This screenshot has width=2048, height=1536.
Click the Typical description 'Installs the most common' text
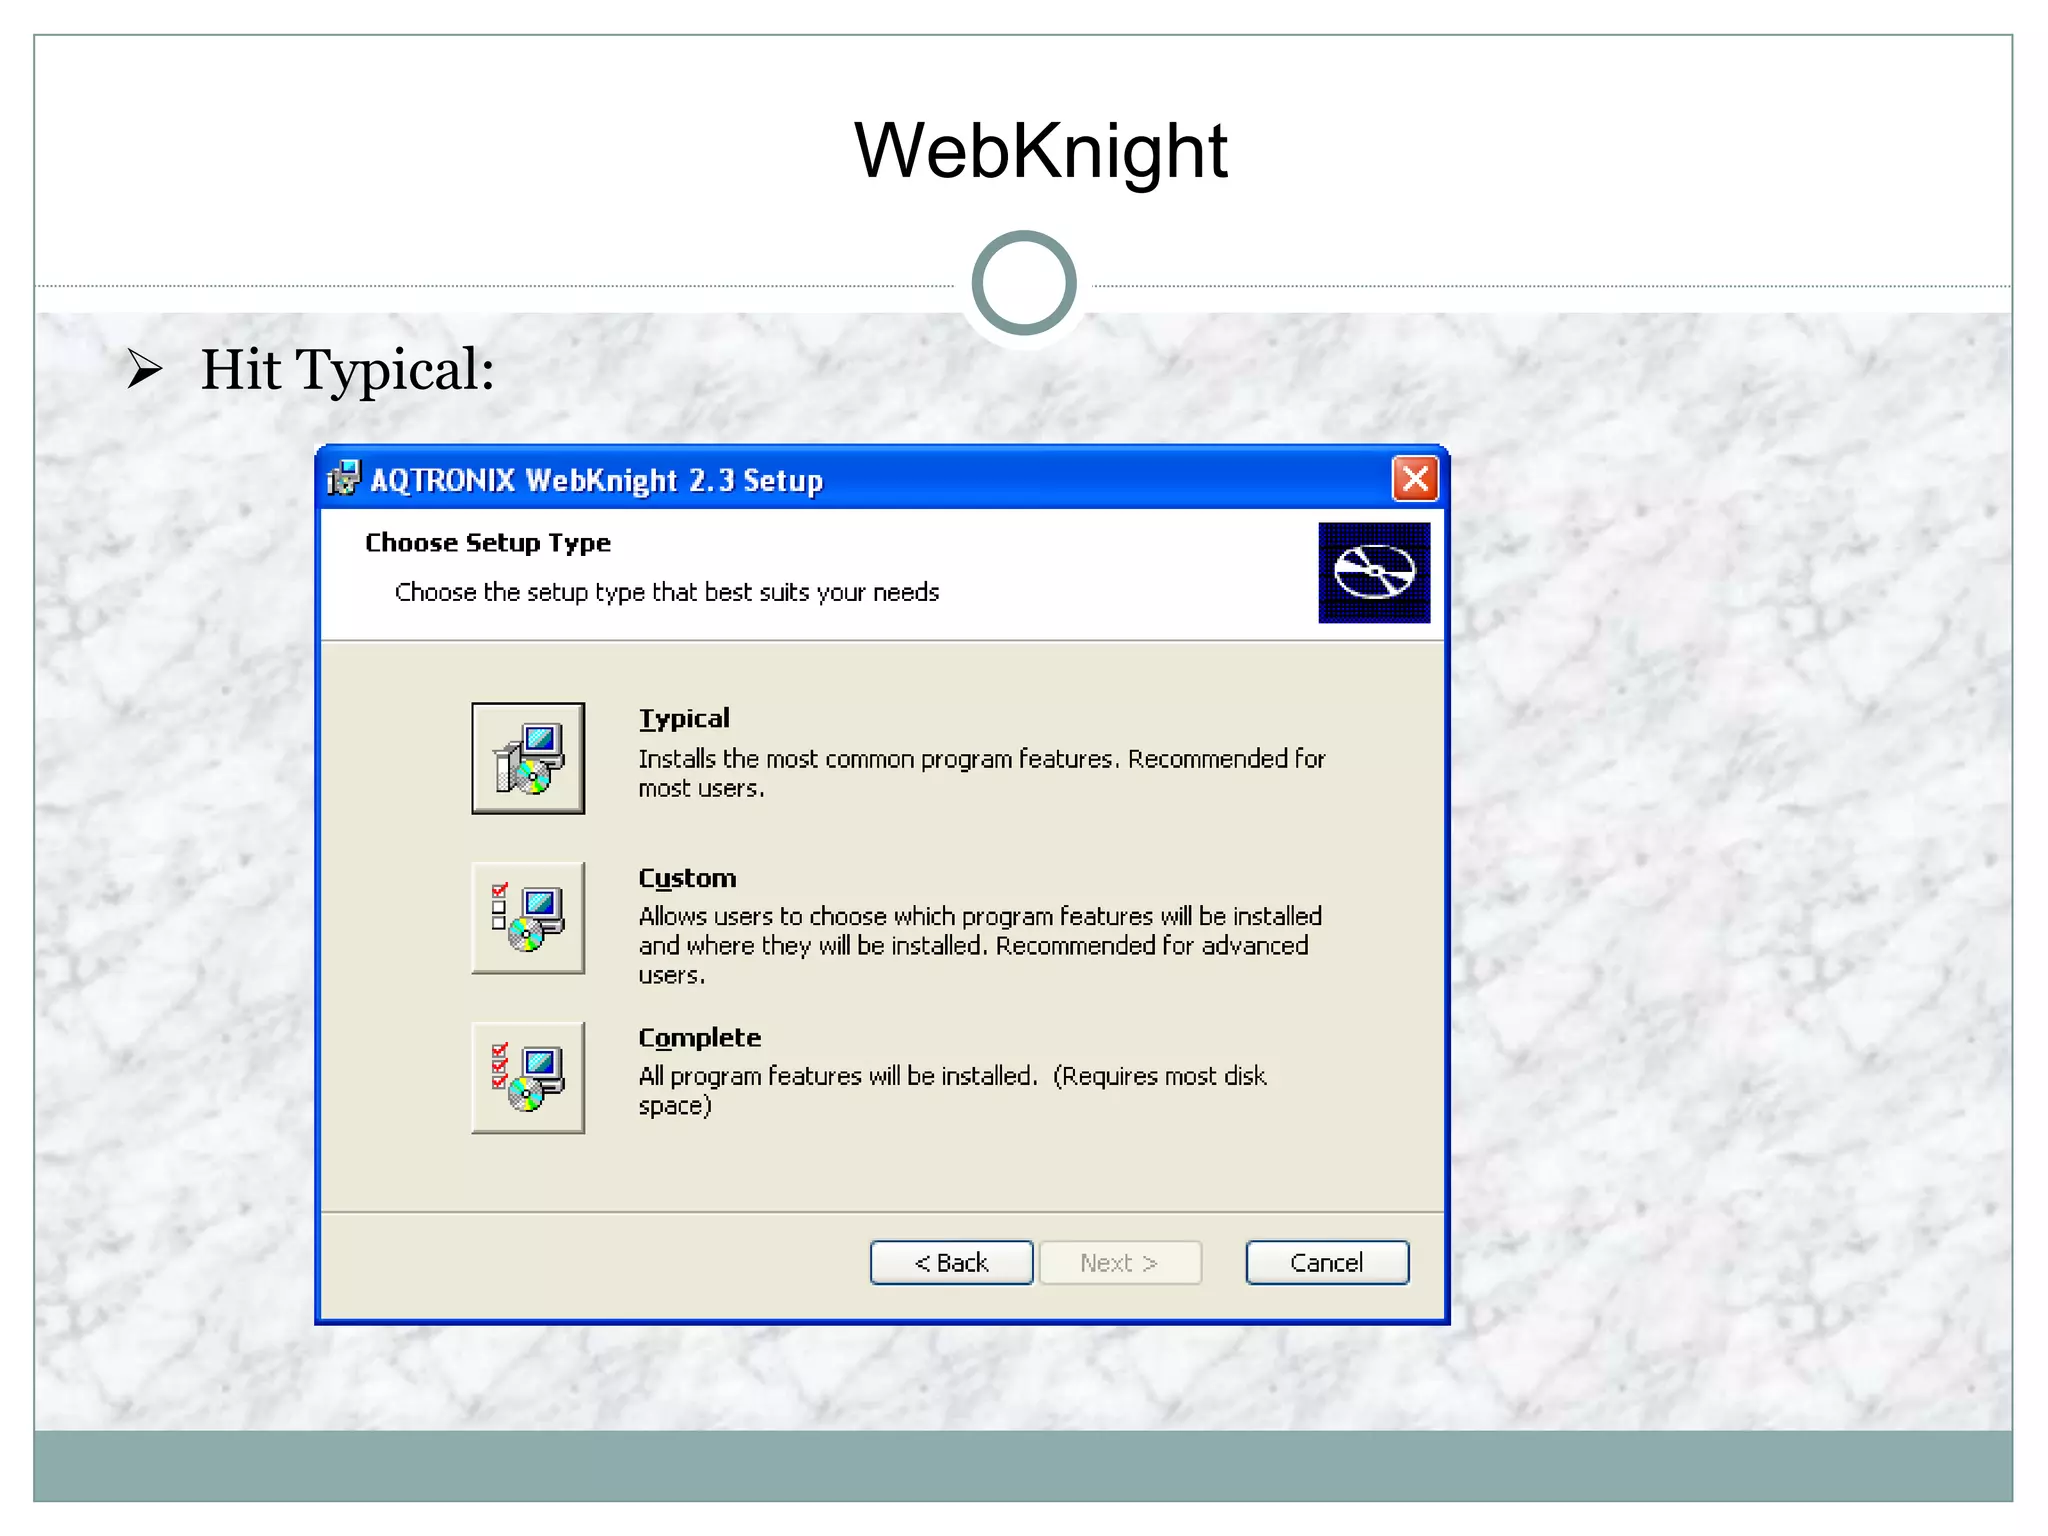(x=981, y=773)
